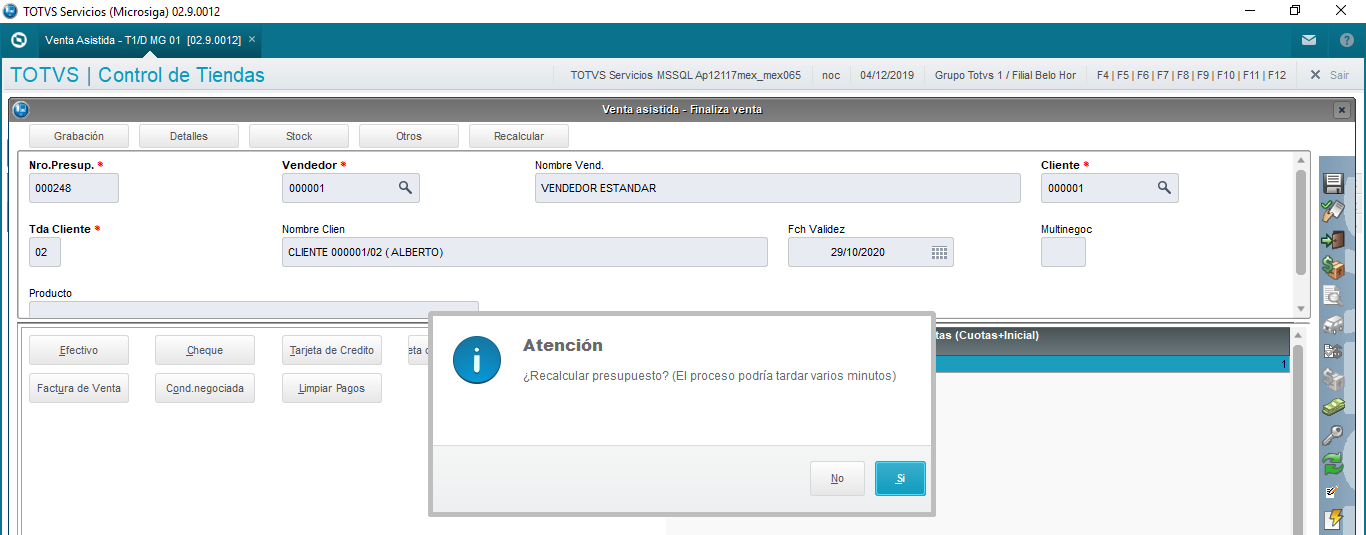Open Cliente search via magnifier icon
The width and height of the screenshot is (1366, 535).
coord(1164,187)
